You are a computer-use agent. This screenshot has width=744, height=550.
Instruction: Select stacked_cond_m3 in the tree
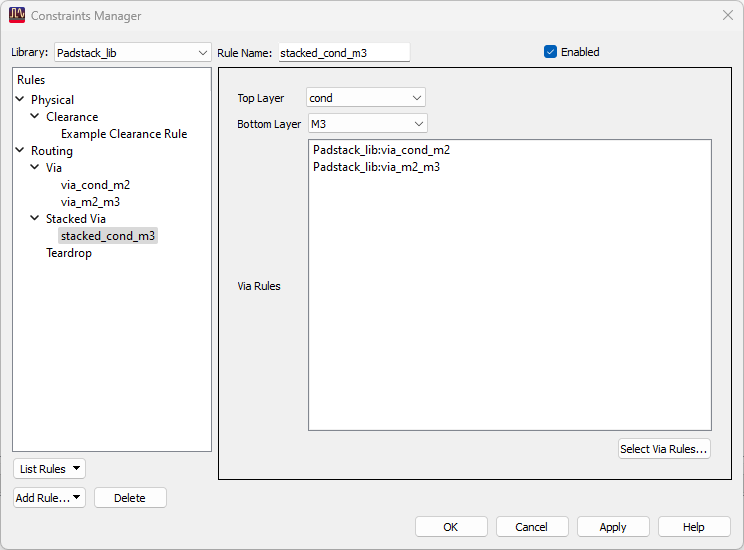click(x=108, y=236)
